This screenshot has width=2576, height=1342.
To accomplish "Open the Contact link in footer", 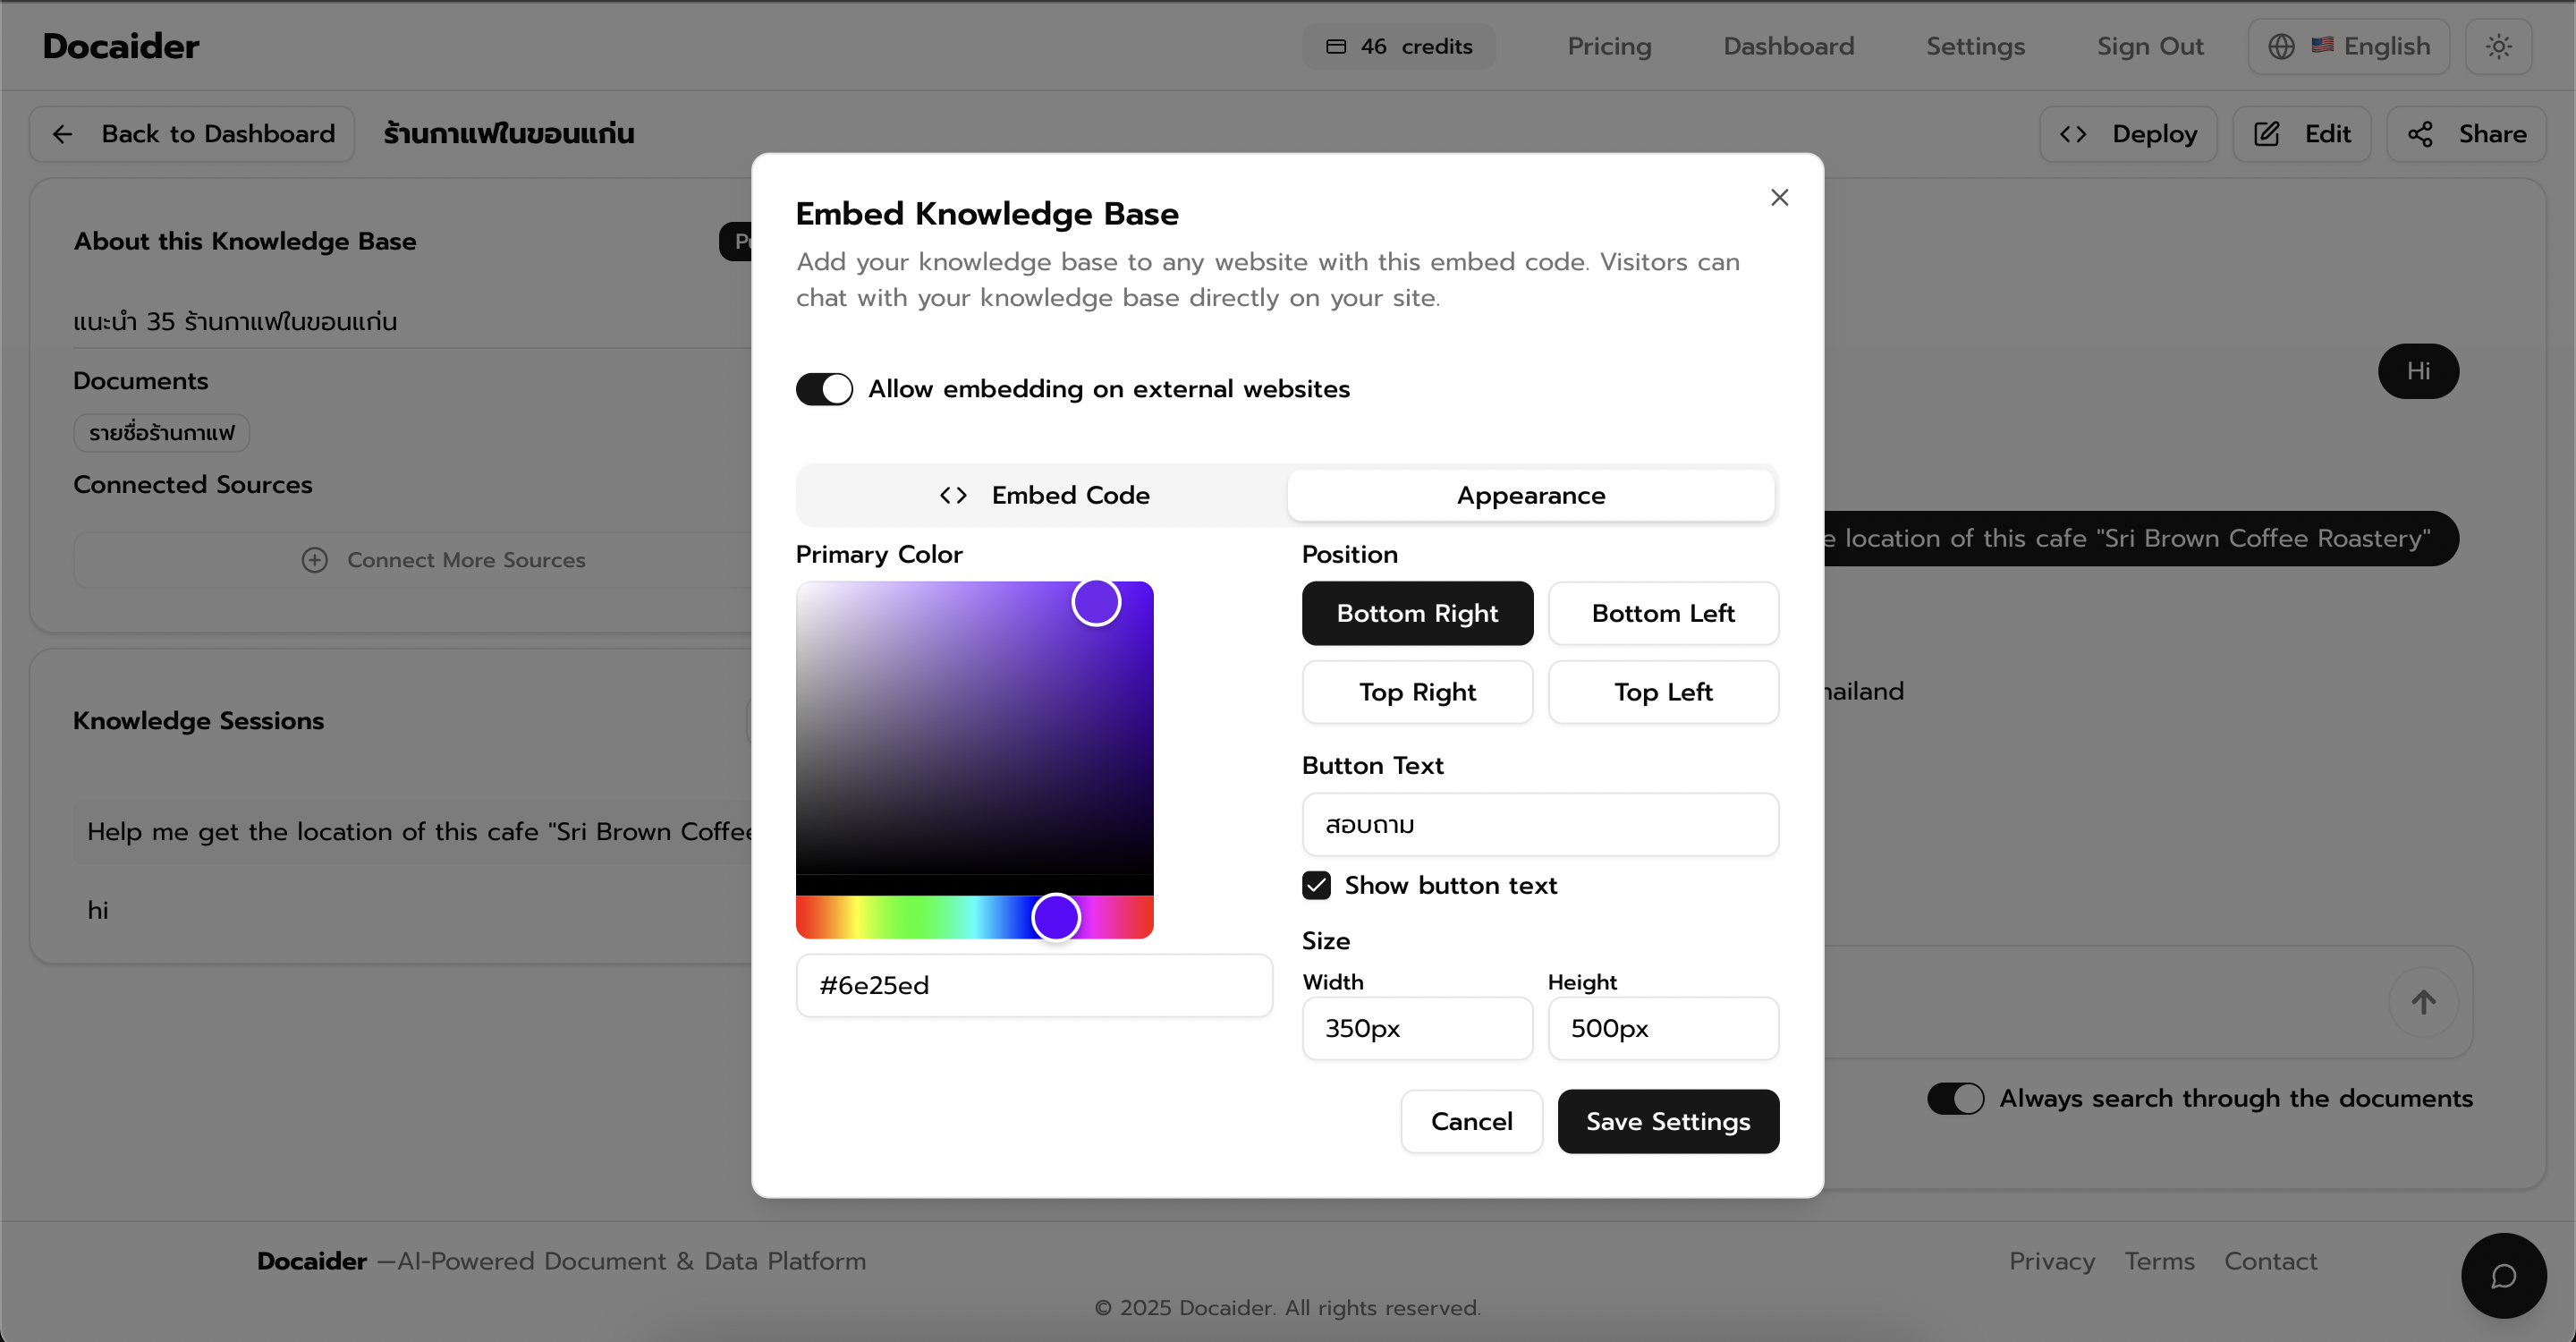I will [x=2270, y=1261].
